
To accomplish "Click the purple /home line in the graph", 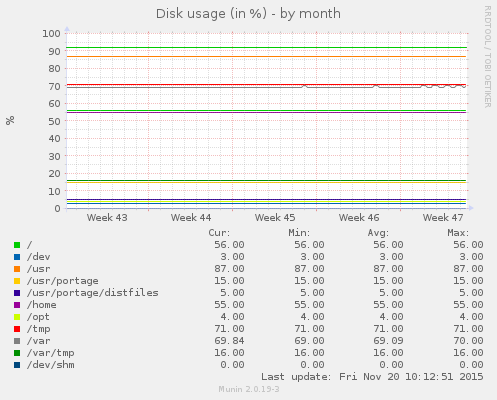I will [267, 112].
